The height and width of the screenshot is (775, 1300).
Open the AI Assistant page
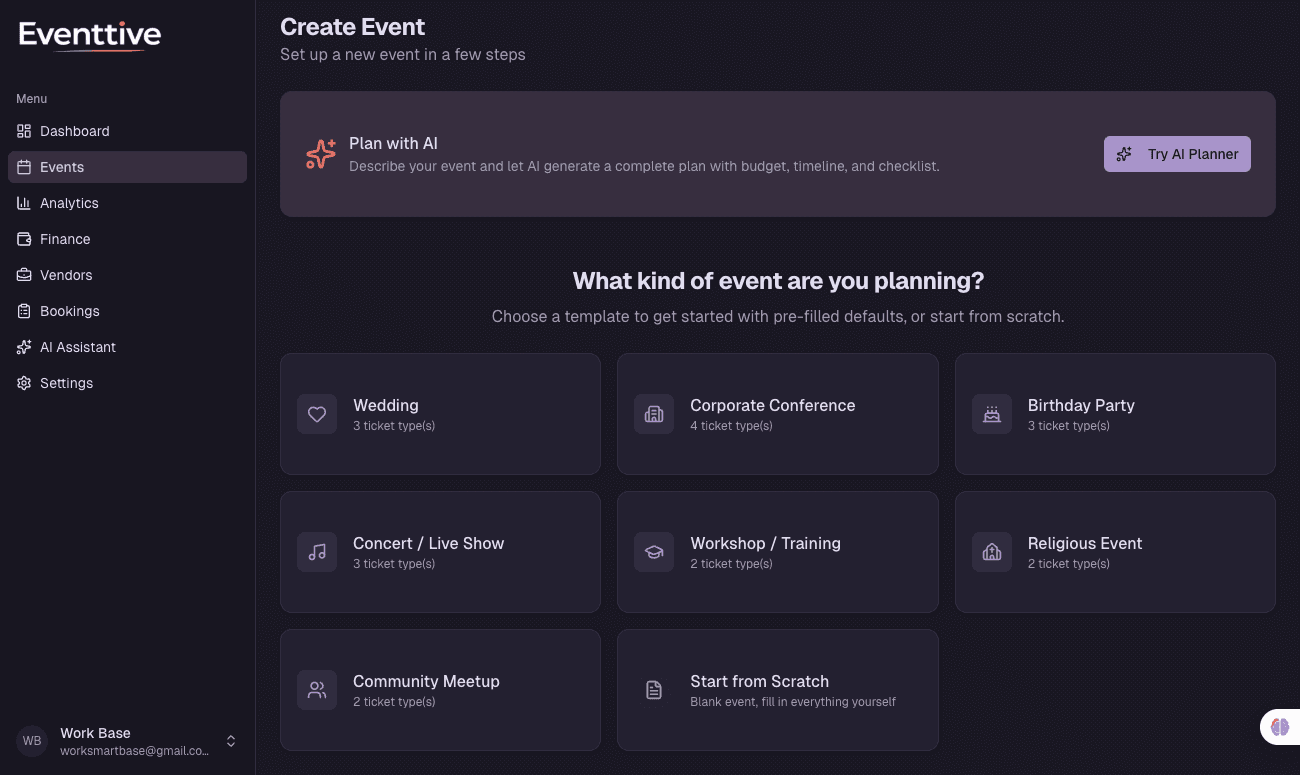78,347
